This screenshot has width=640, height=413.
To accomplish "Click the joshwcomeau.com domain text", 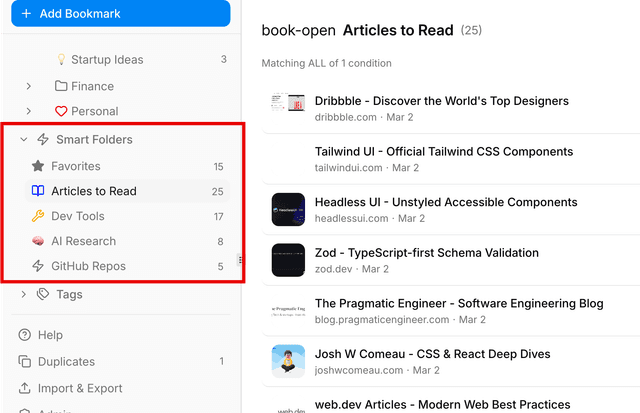I will [359, 370].
